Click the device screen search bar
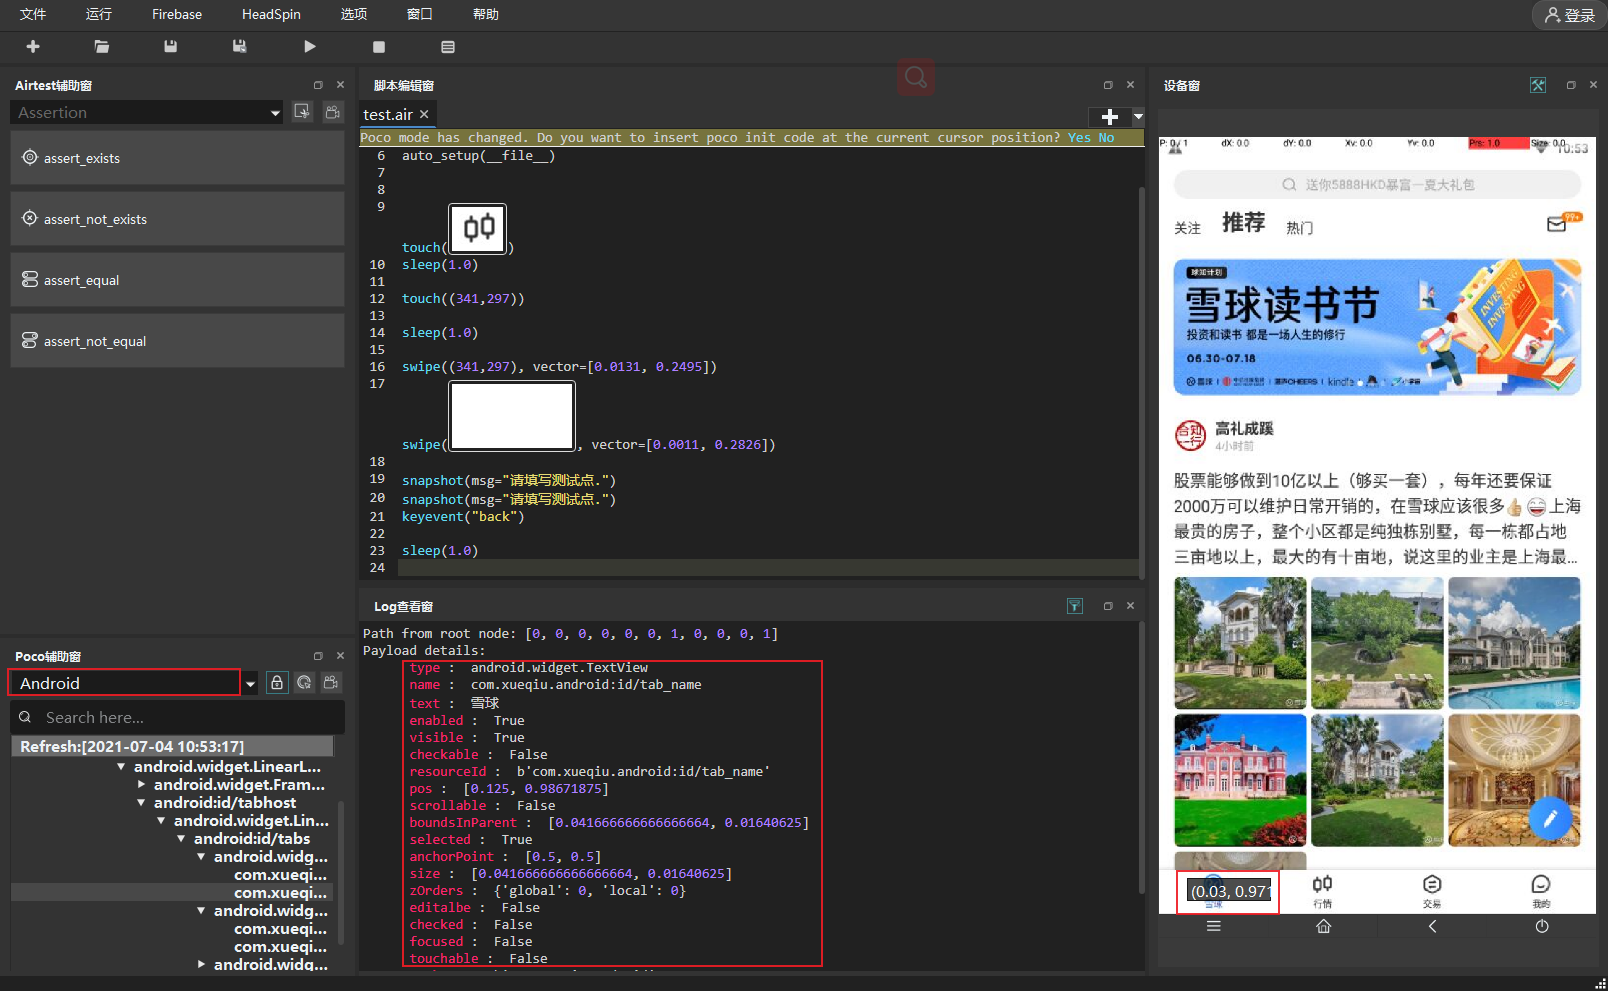This screenshot has height=991, width=1608. coord(1377,184)
